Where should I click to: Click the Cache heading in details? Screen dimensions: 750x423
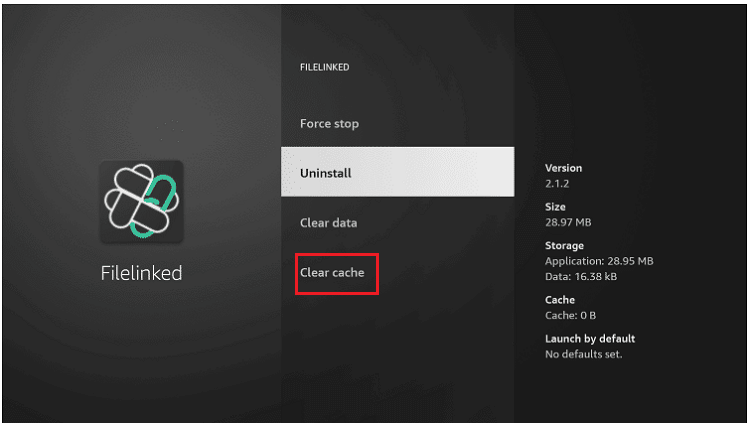click(560, 300)
